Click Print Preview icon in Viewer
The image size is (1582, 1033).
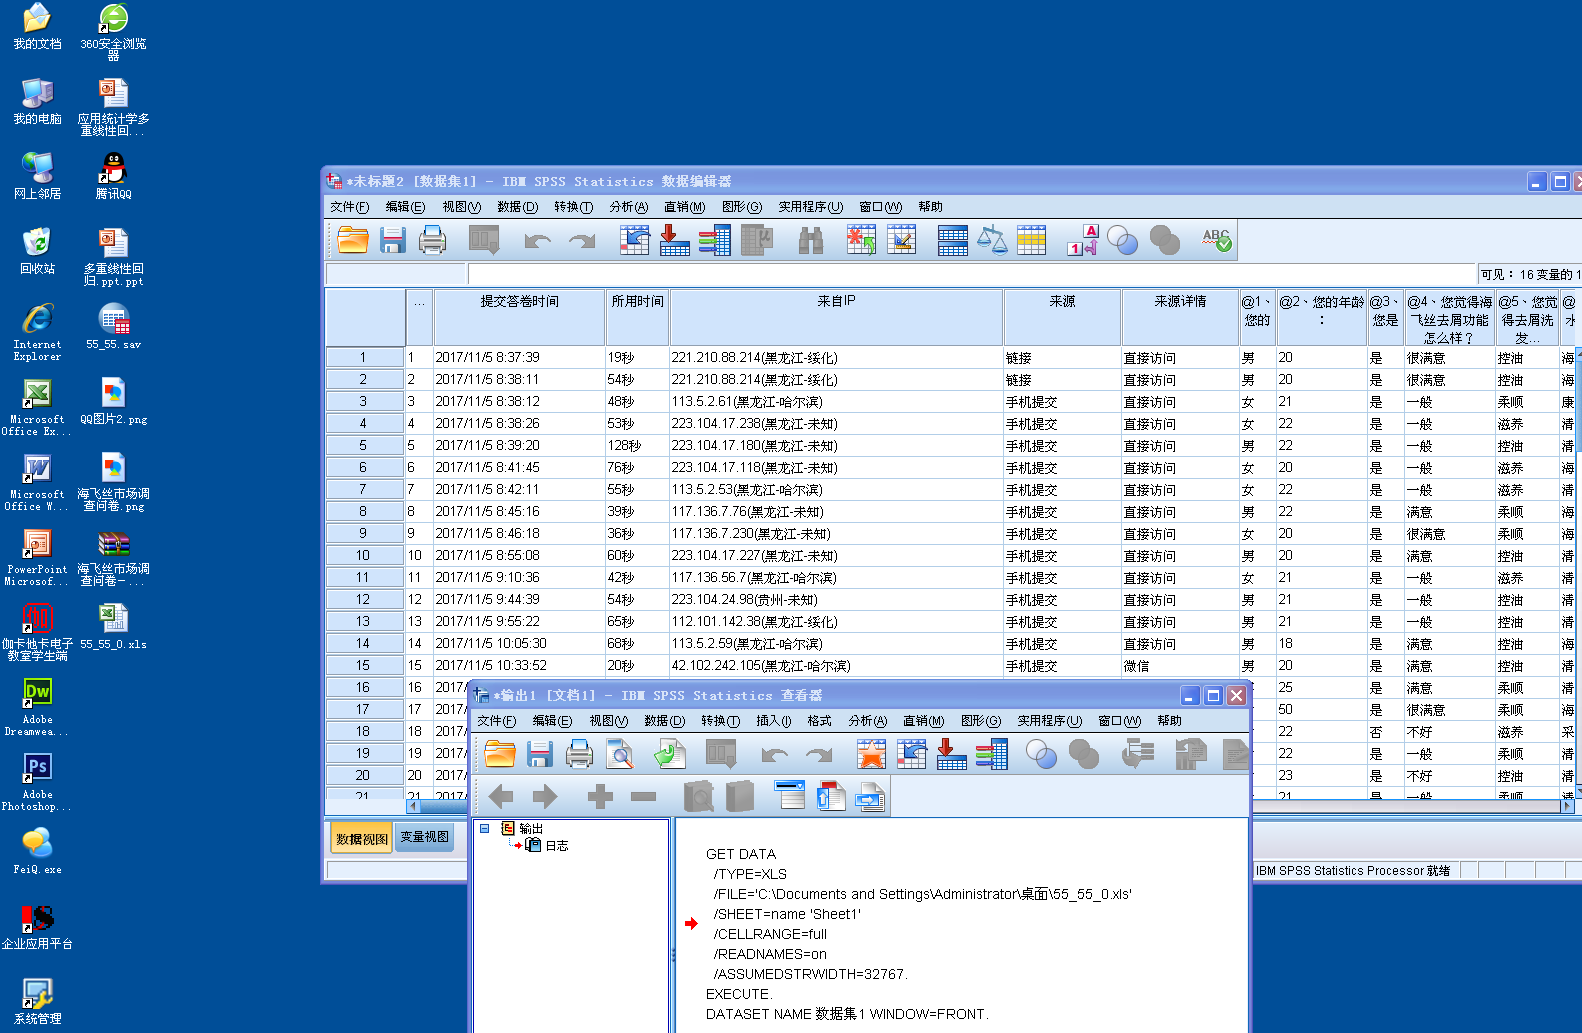click(x=620, y=753)
